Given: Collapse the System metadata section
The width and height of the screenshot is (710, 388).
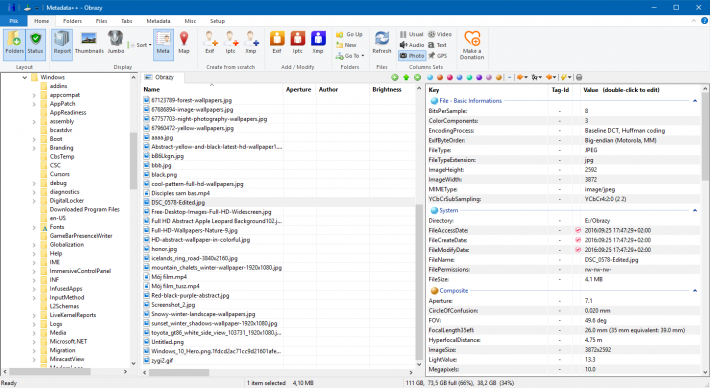Looking at the screenshot, I should tap(695, 210).
